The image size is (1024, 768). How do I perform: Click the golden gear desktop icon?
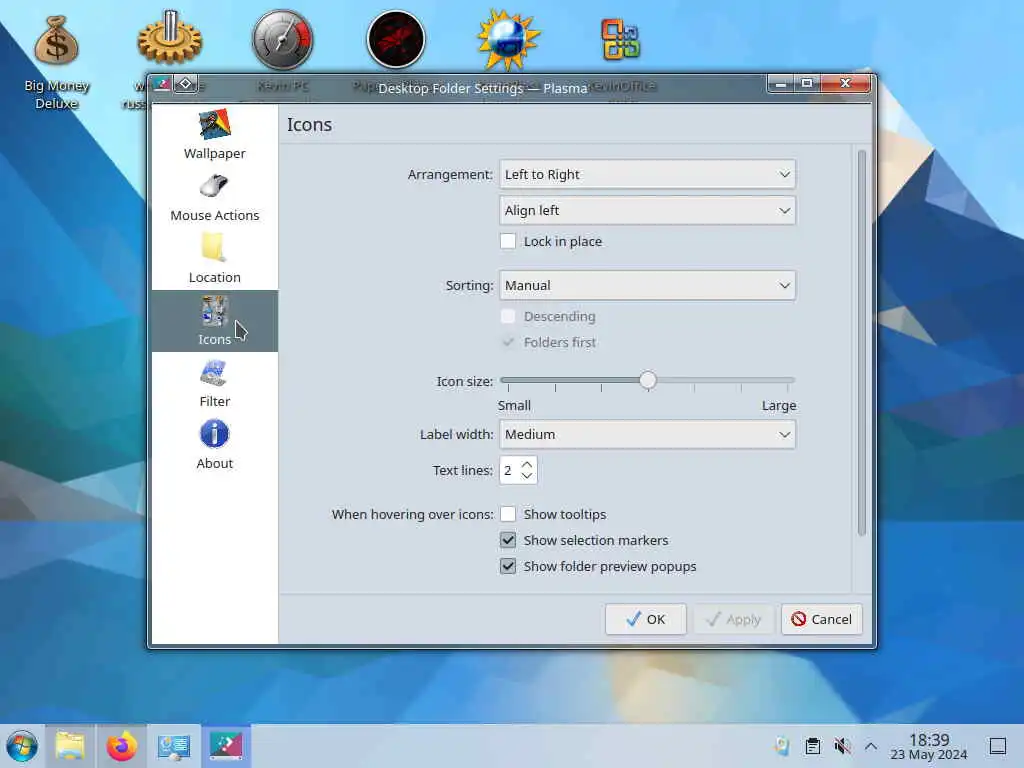pyautogui.click(x=169, y=39)
